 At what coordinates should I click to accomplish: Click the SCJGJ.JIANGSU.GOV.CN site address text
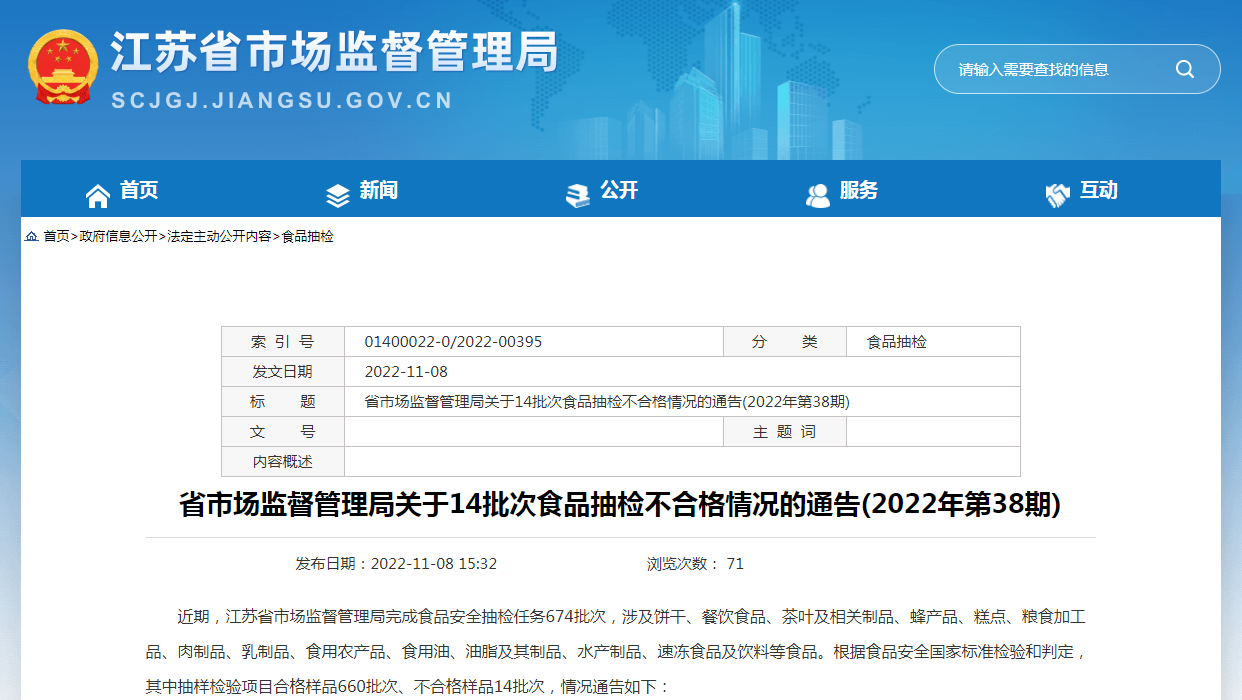click(282, 101)
